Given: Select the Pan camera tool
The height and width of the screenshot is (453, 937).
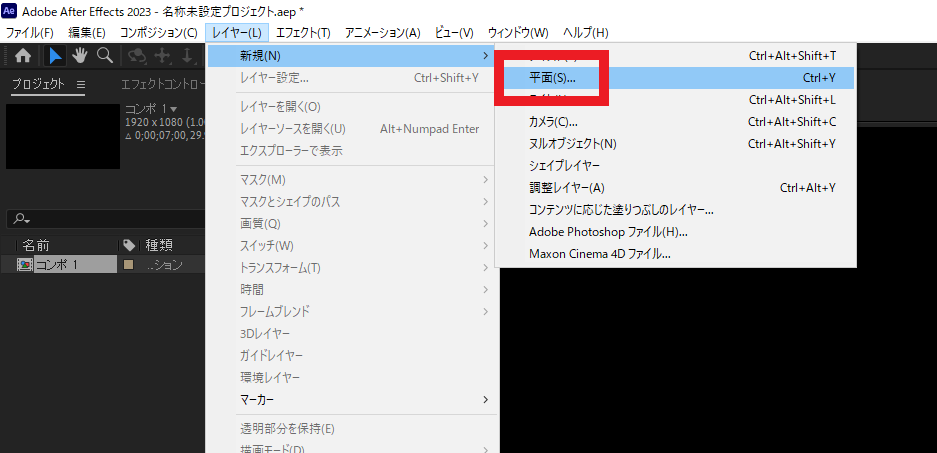Looking at the screenshot, I should 162,56.
